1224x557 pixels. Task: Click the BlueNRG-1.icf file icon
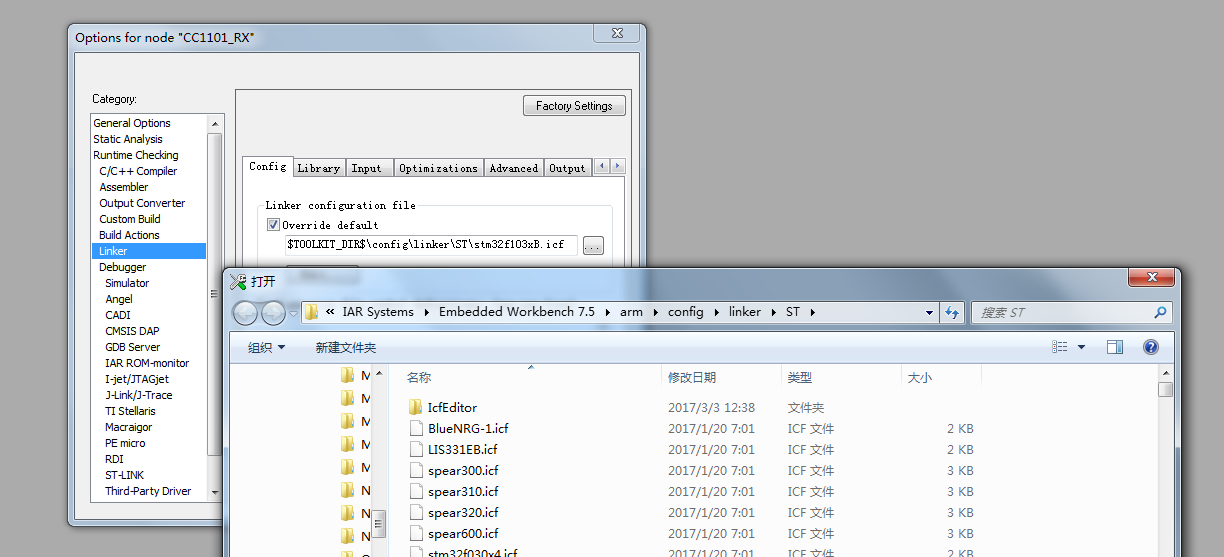point(416,428)
